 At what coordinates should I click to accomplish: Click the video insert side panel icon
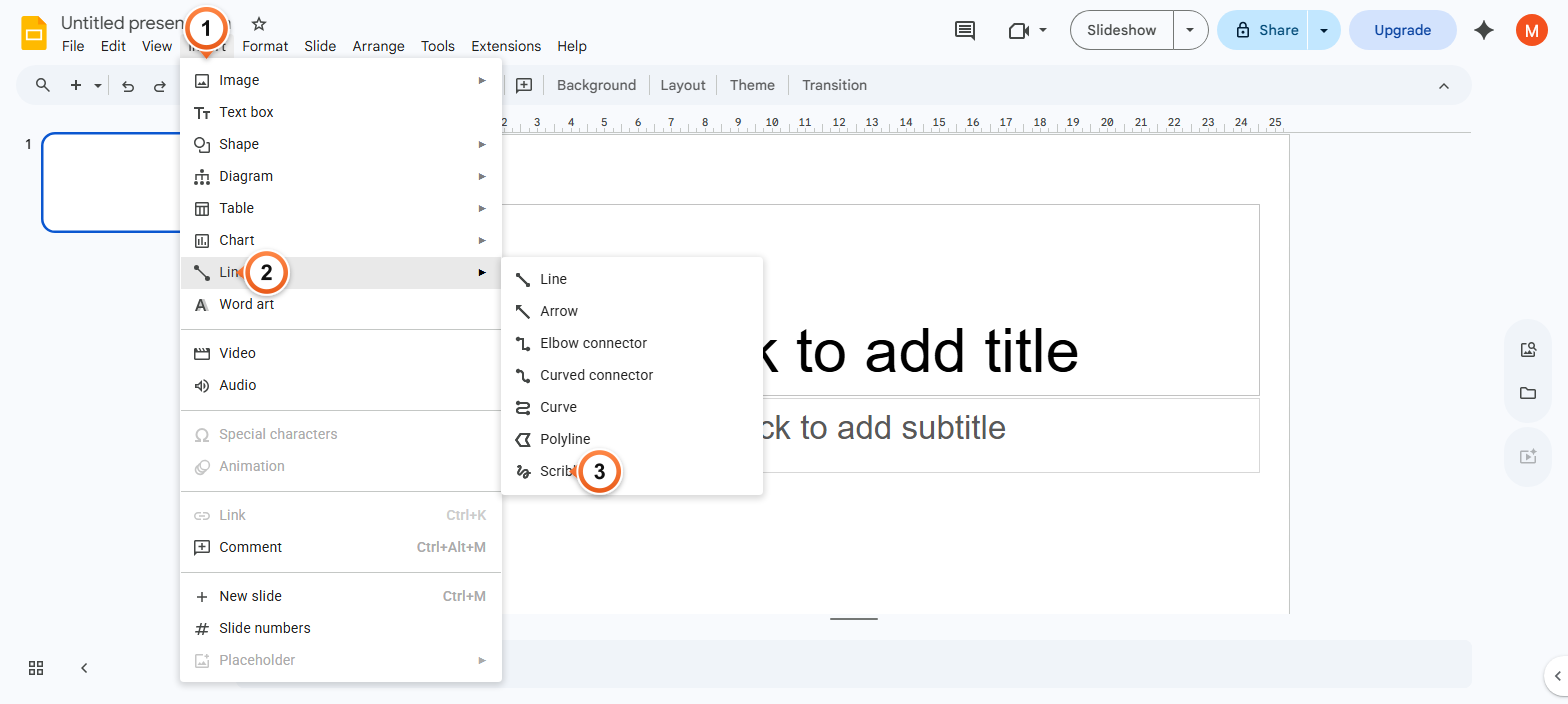click(x=1528, y=456)
